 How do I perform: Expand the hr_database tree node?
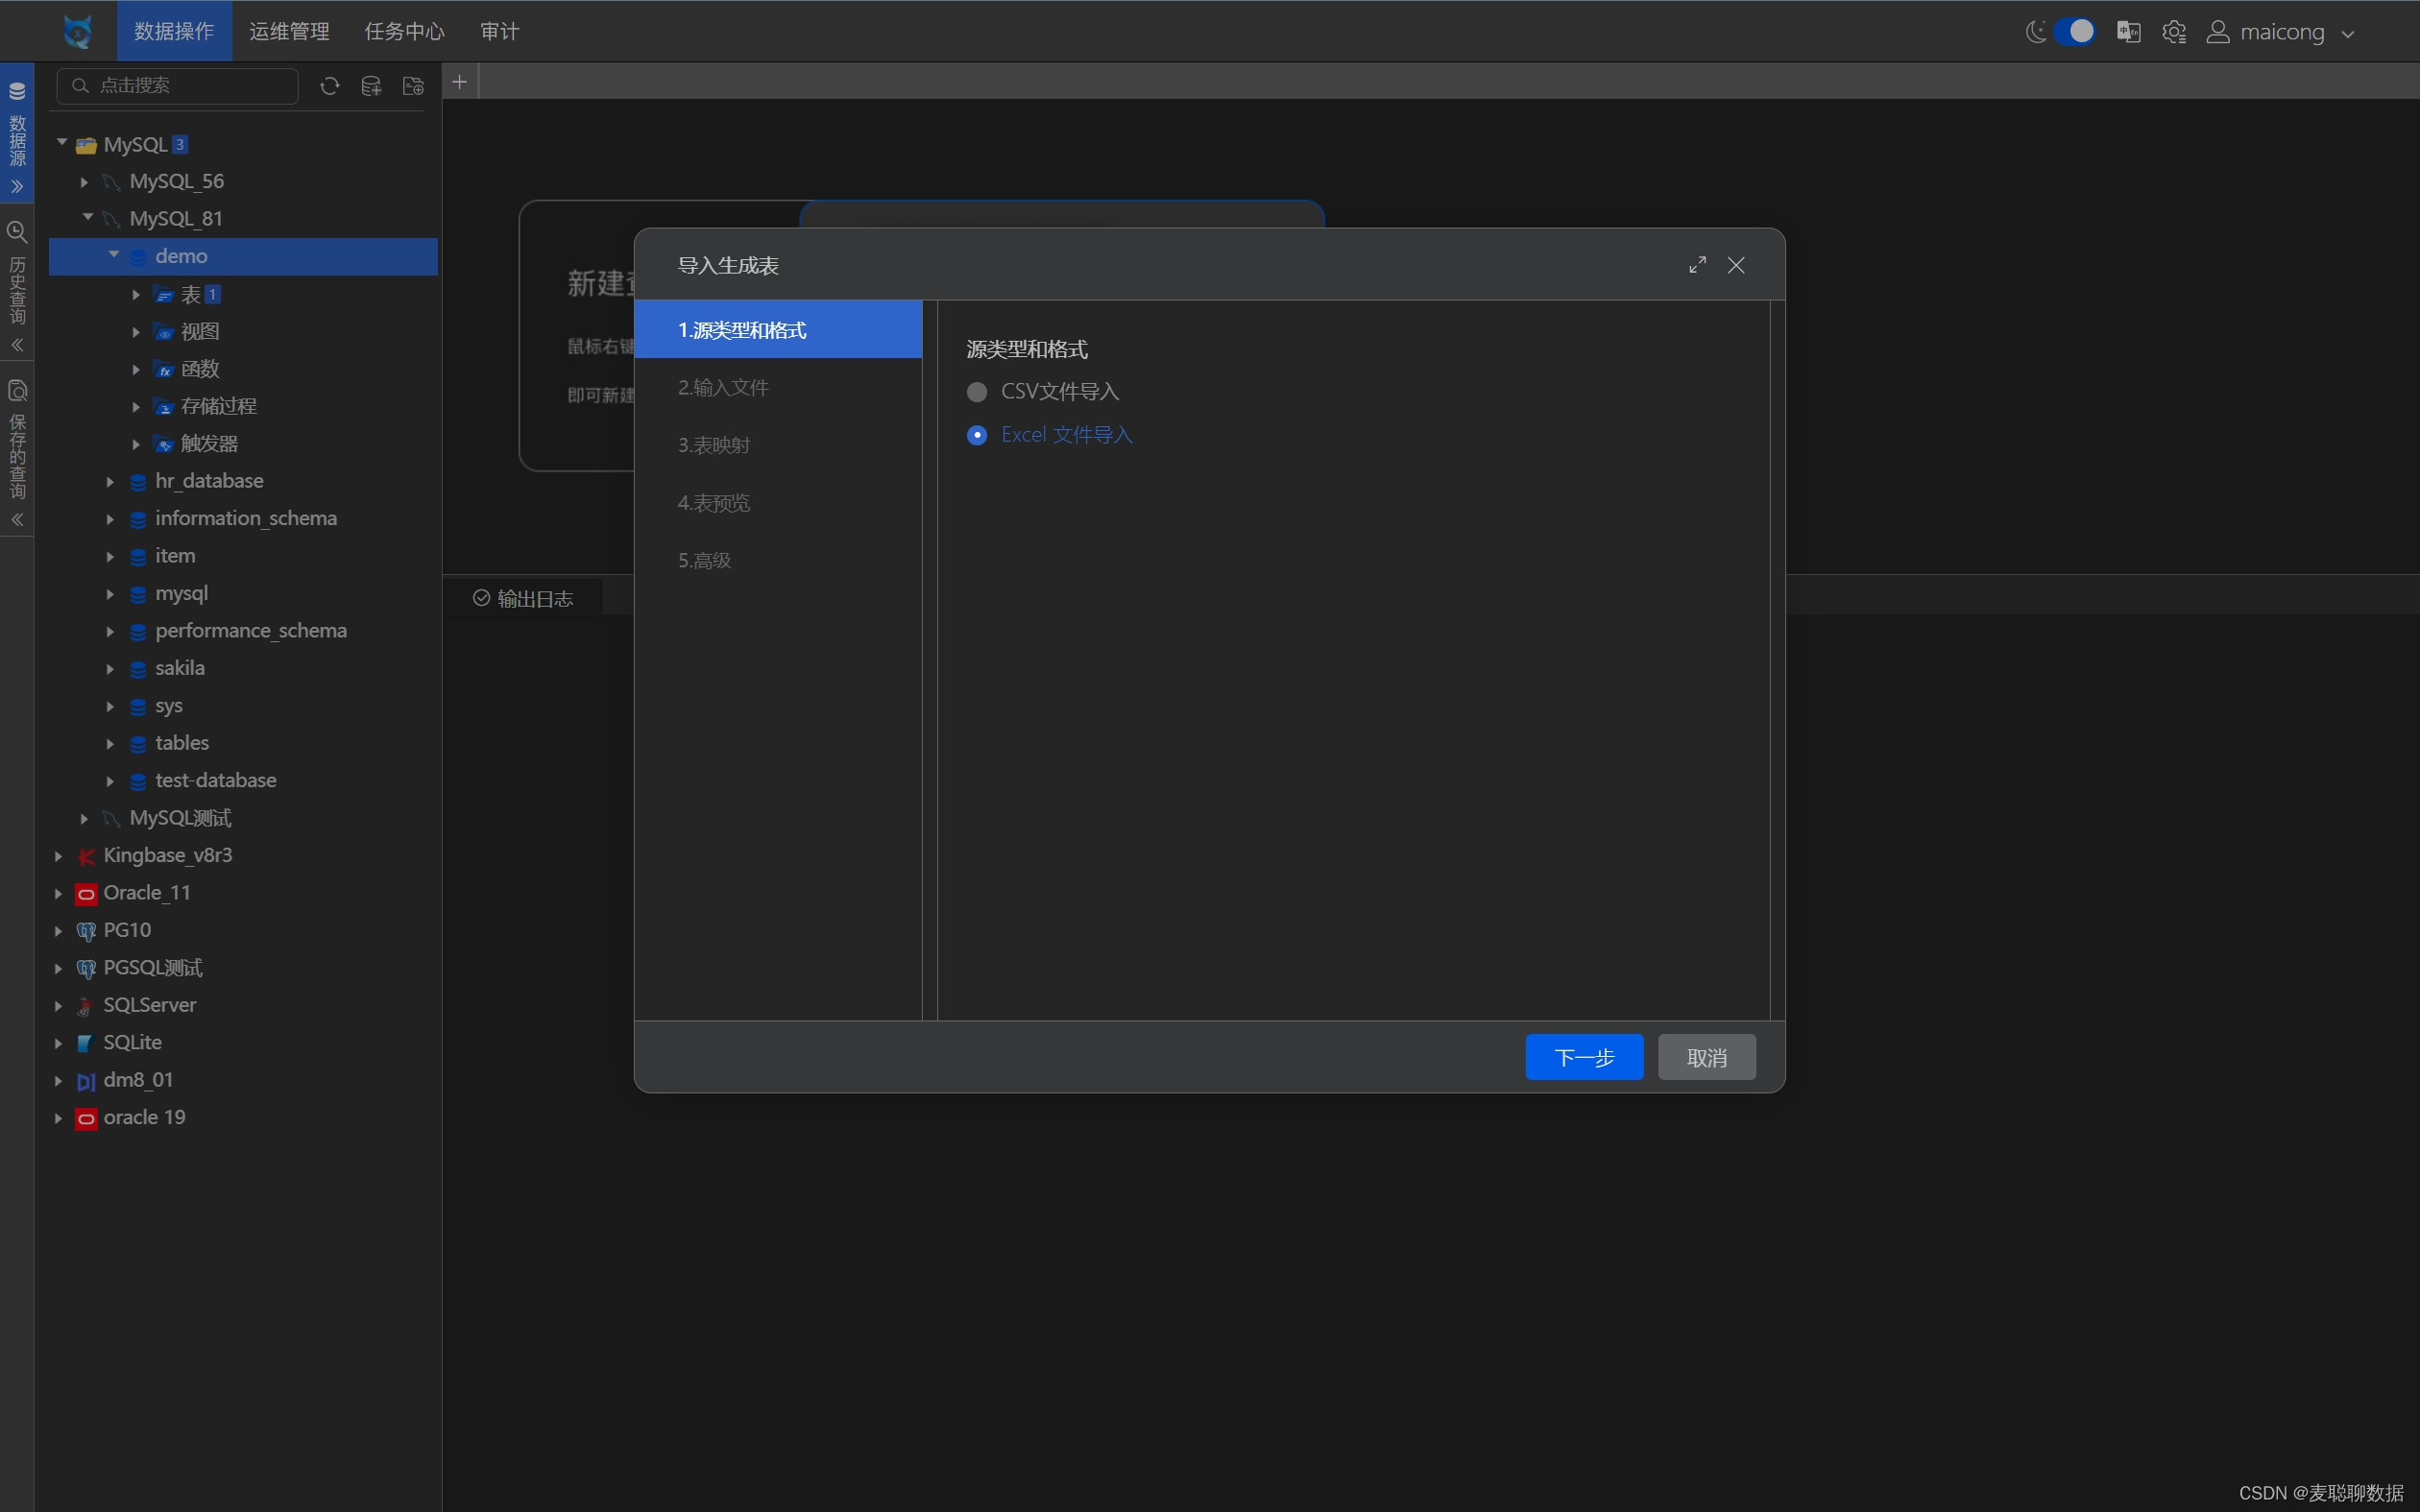tap(110, 482)
